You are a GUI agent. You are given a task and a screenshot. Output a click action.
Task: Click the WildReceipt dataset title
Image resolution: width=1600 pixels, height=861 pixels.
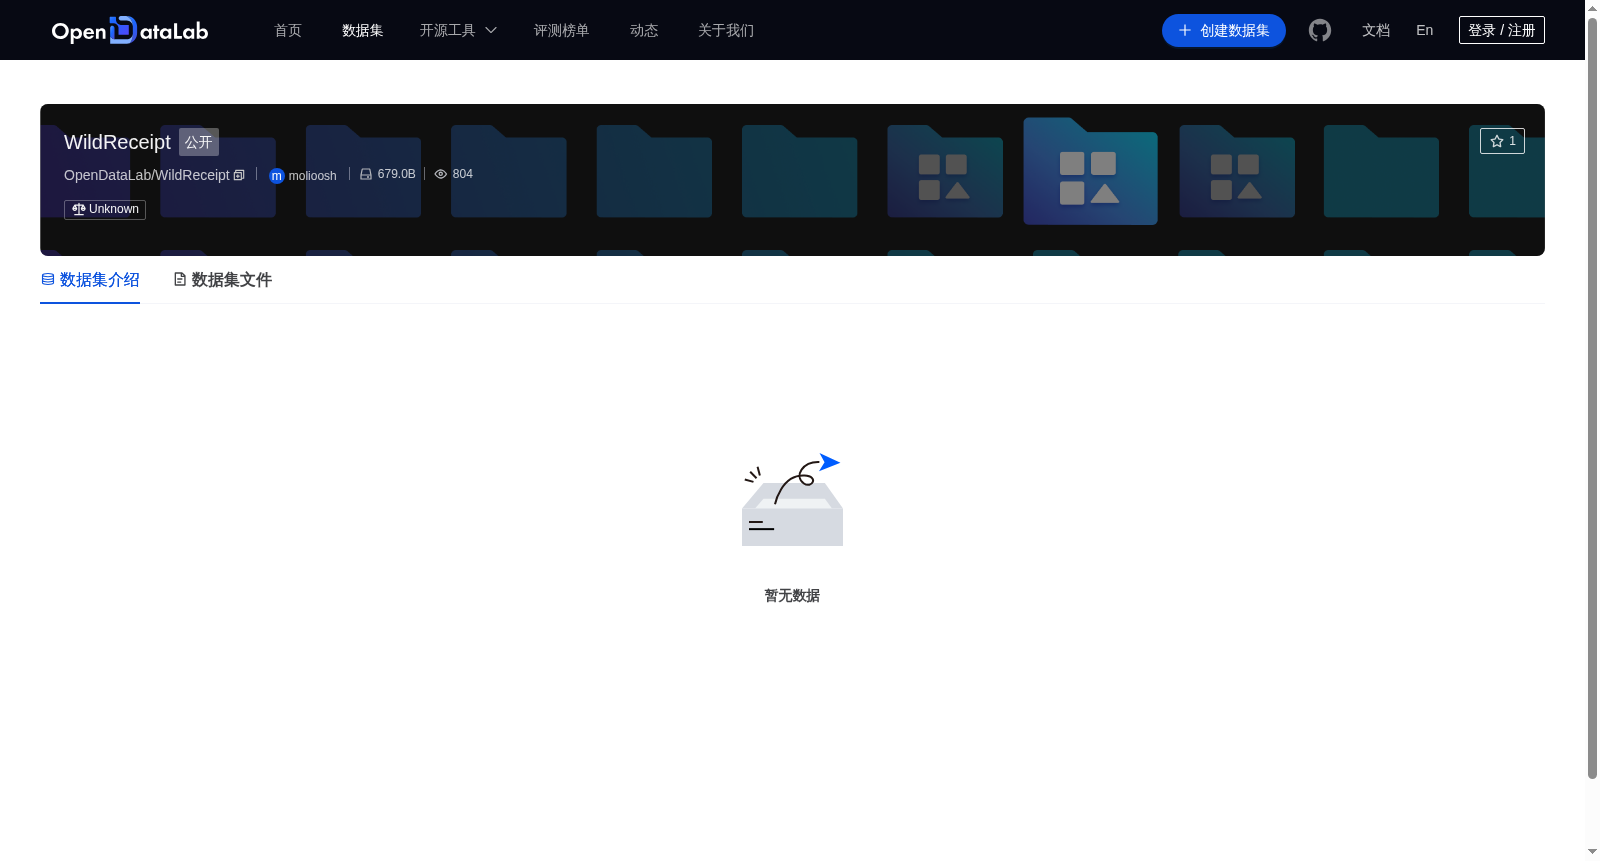117,142
